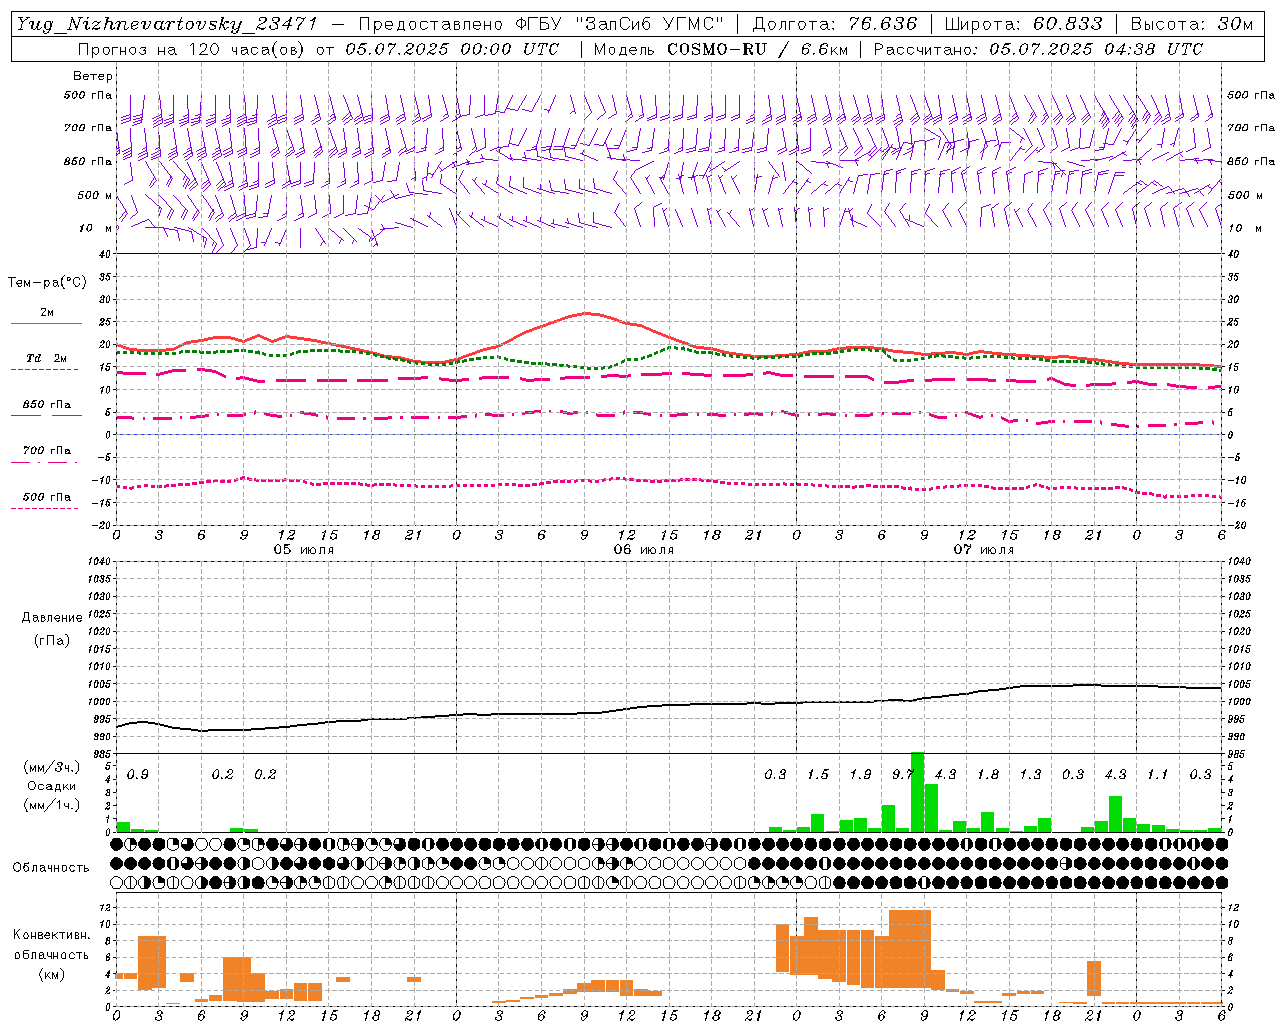Click the green dashed 'Td 2м' legend line
This screenshot has width=1280, height=1024.
[x=45, y=369]
